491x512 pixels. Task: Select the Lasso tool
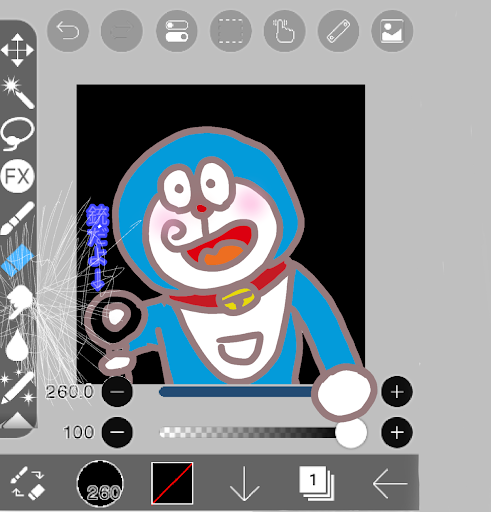click(17, 134)
